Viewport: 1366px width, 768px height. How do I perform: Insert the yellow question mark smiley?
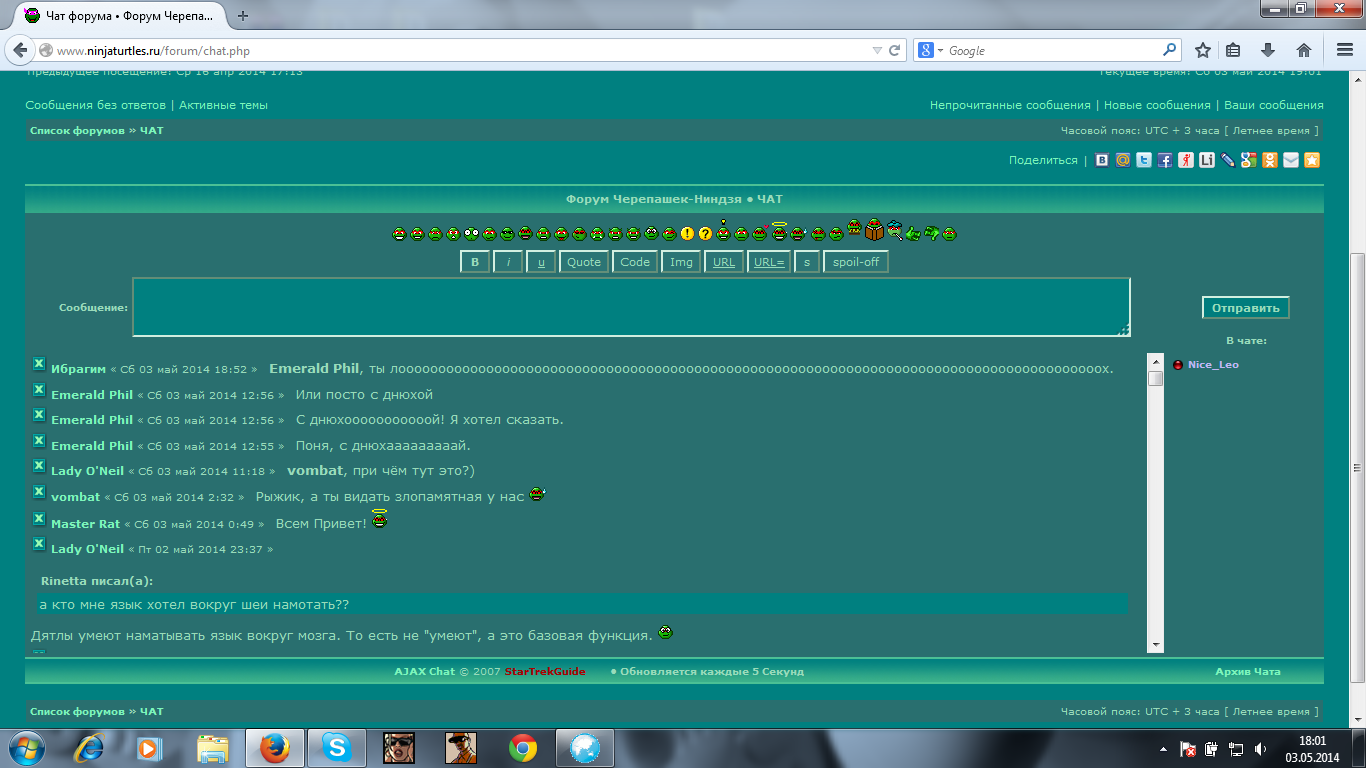tap(705, 233)
